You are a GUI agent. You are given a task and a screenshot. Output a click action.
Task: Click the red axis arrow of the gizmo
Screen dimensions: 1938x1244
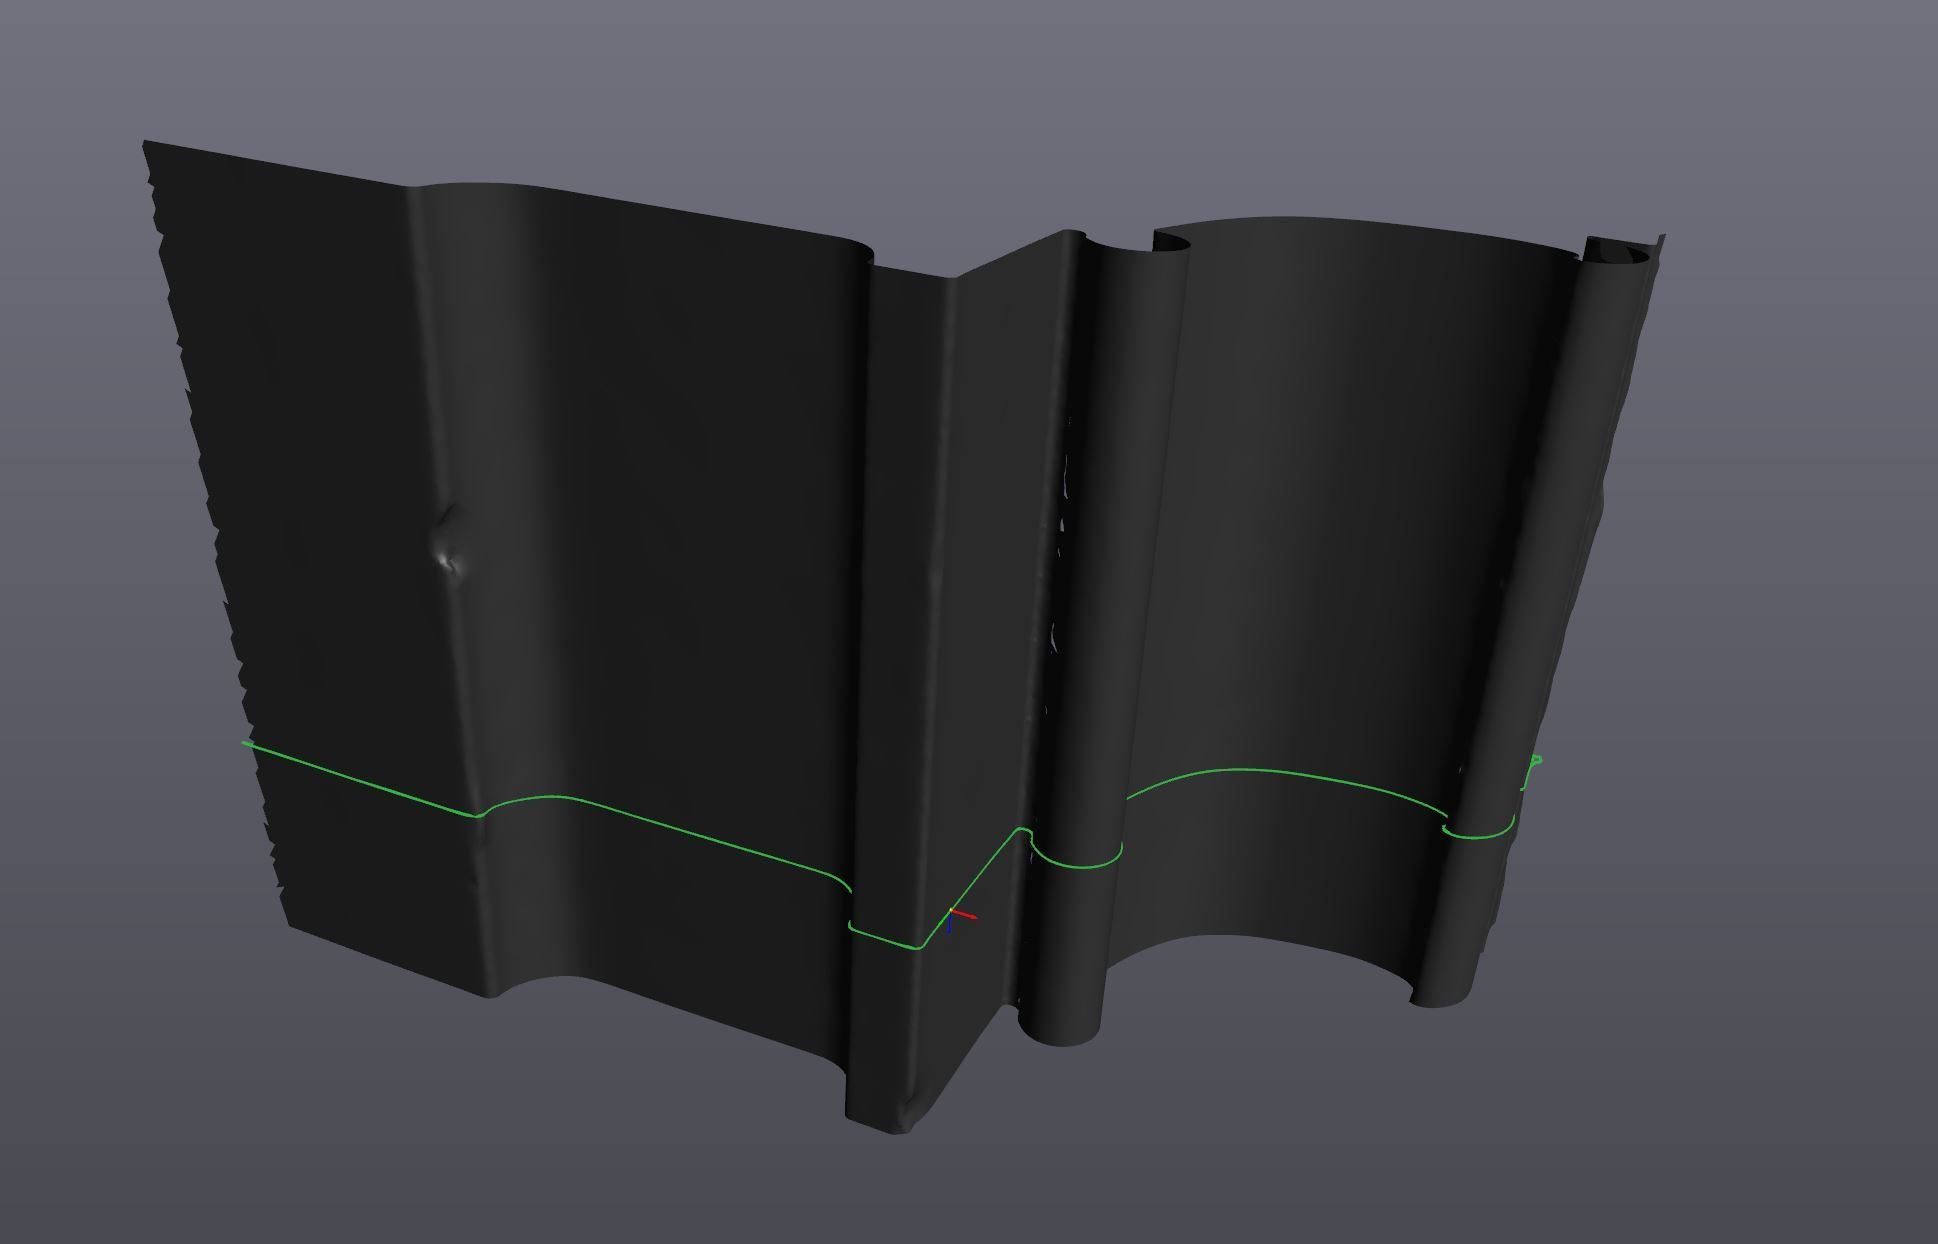[x=967, y=915]
